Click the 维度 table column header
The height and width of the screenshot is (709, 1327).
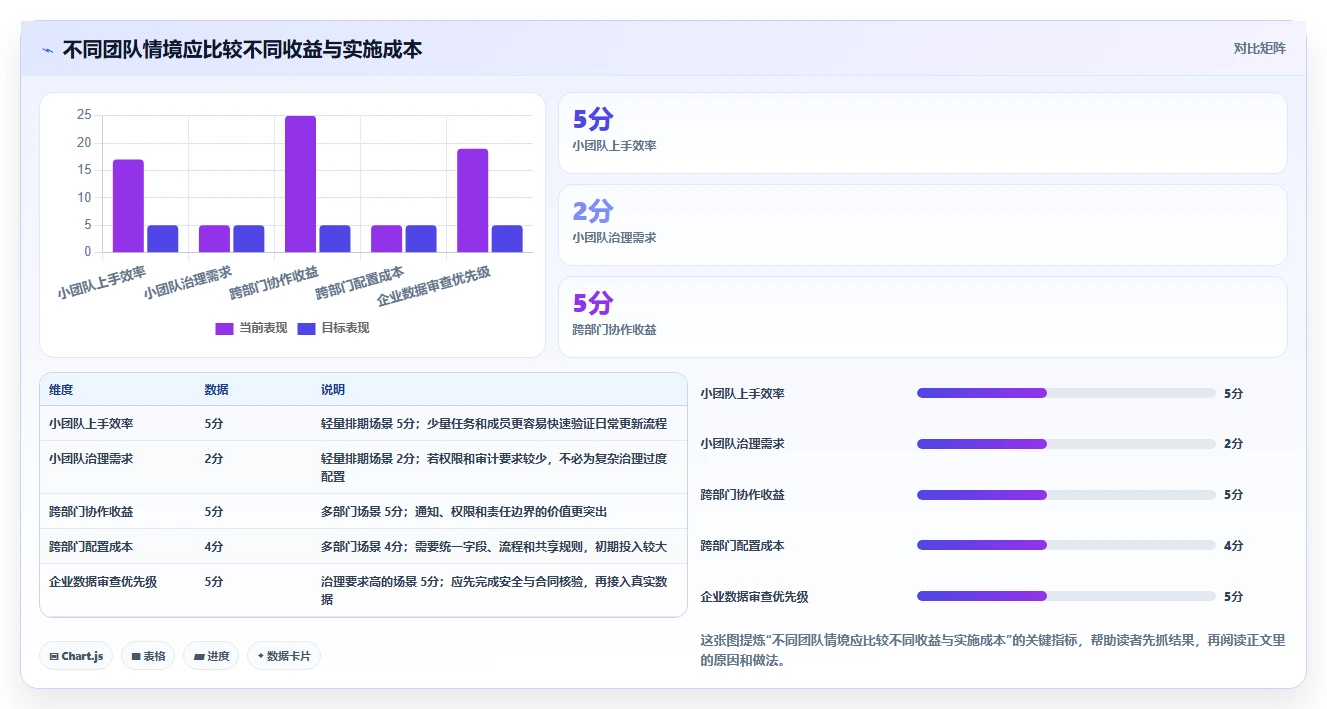(61, 390)
